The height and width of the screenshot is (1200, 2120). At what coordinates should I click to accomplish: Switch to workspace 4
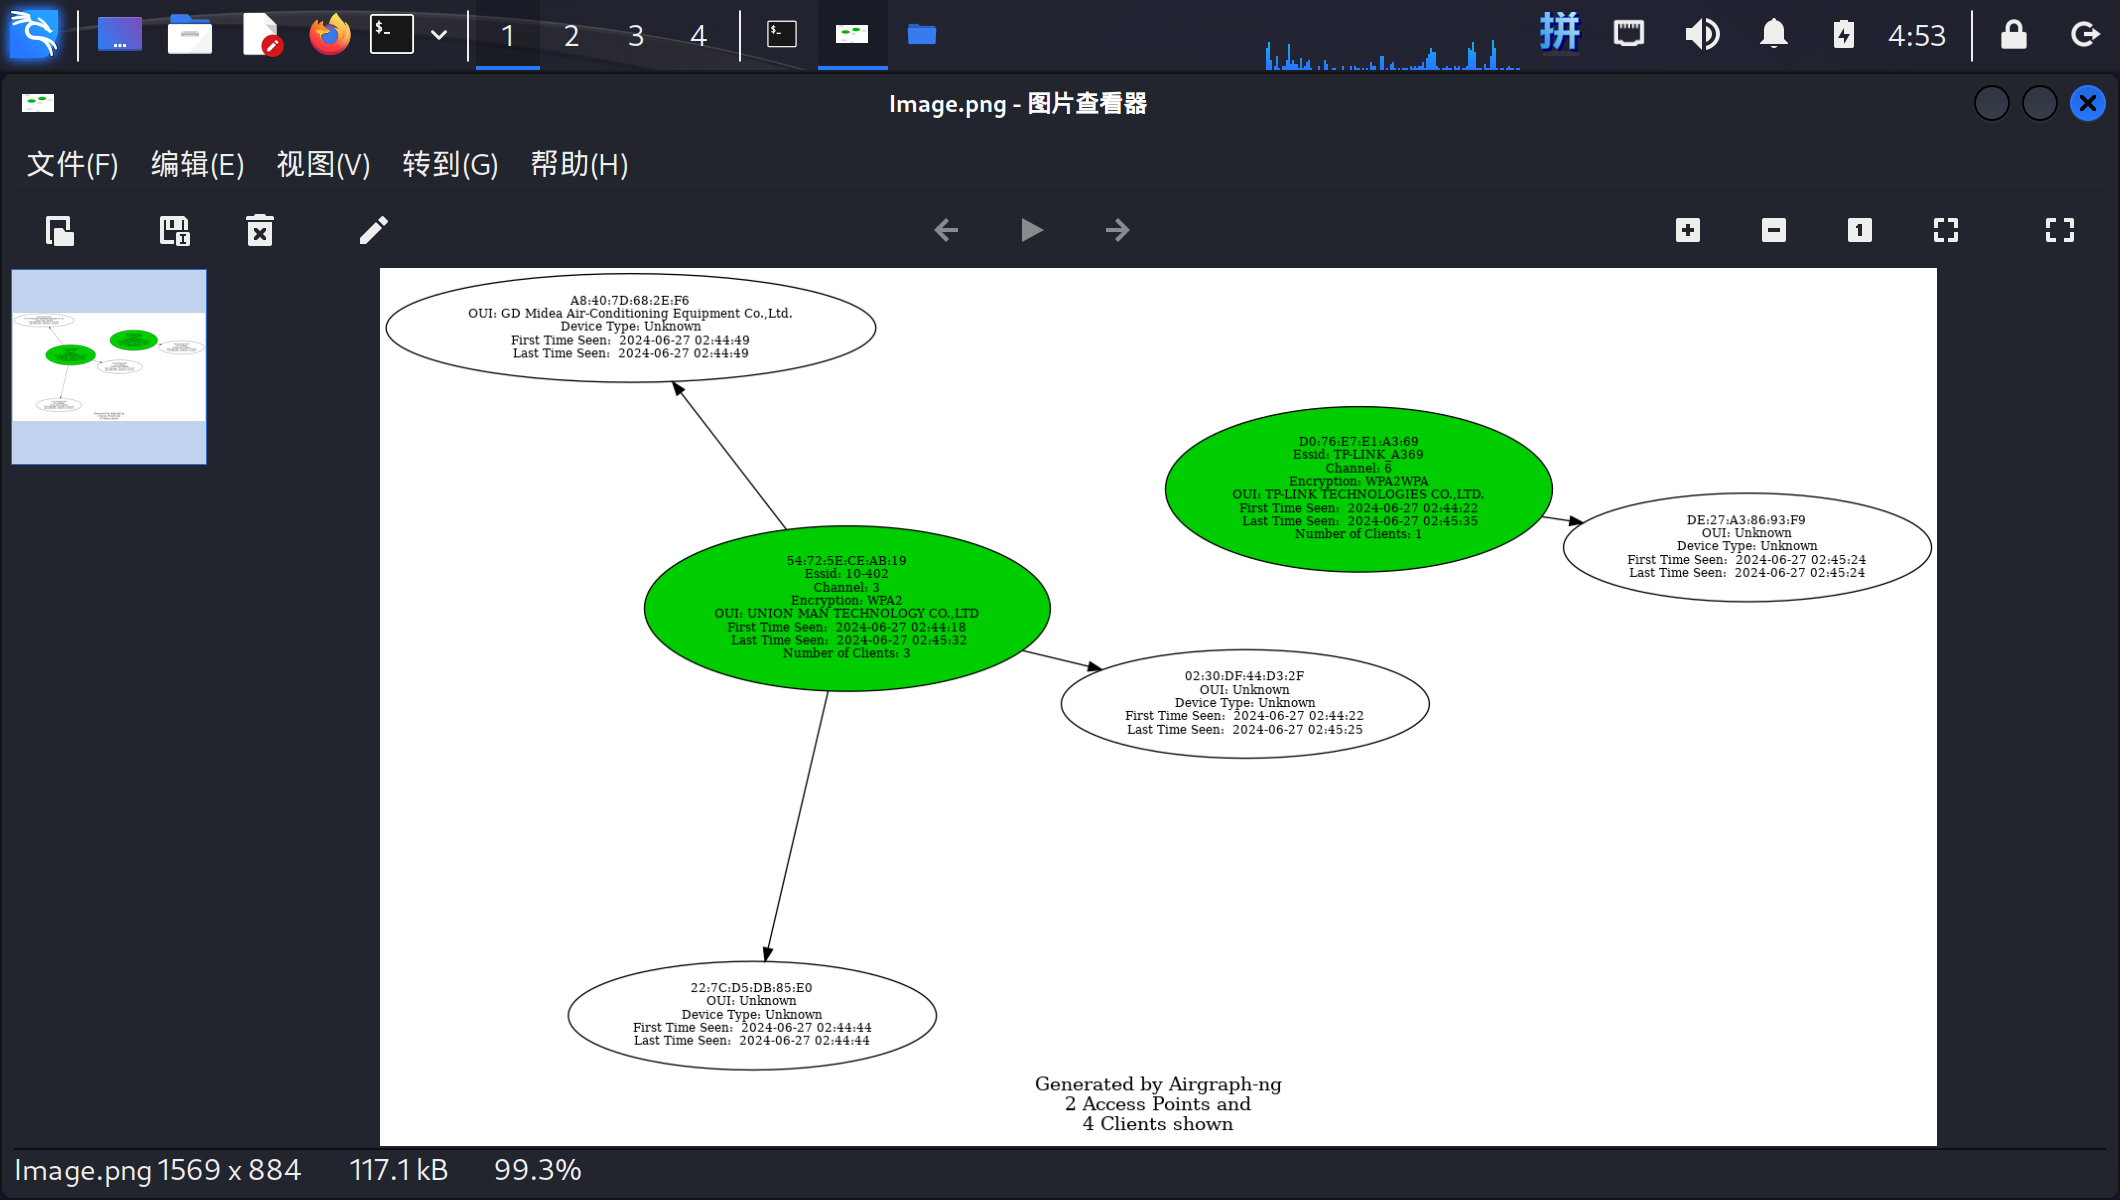pyautogui.click(x=698, y=36)
